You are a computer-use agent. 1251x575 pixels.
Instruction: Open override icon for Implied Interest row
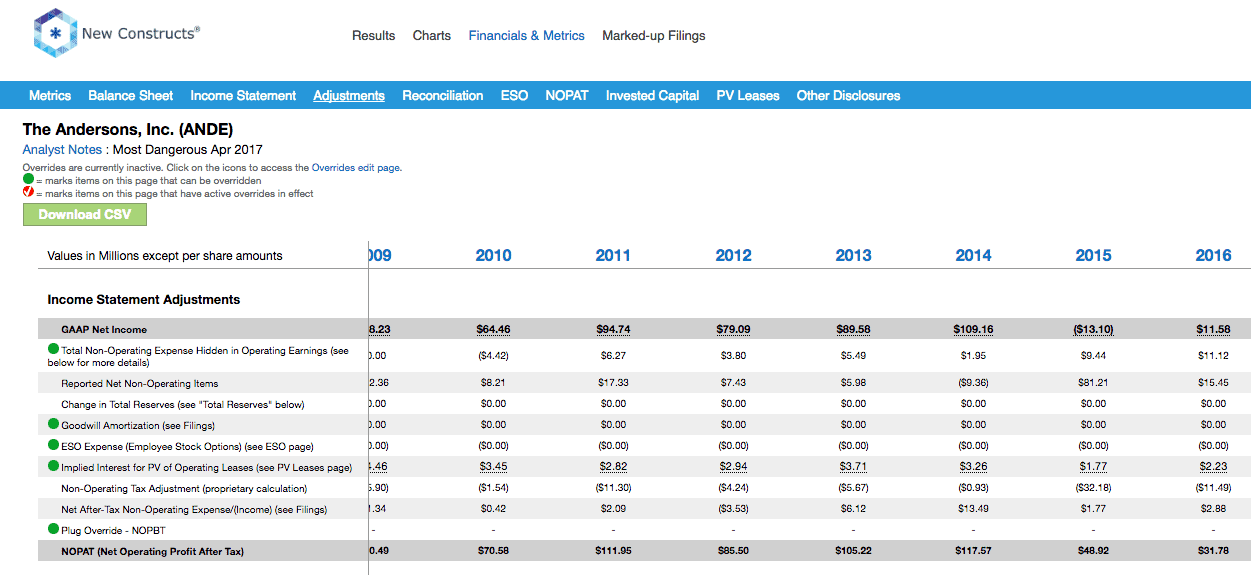[x=54, y=466]
